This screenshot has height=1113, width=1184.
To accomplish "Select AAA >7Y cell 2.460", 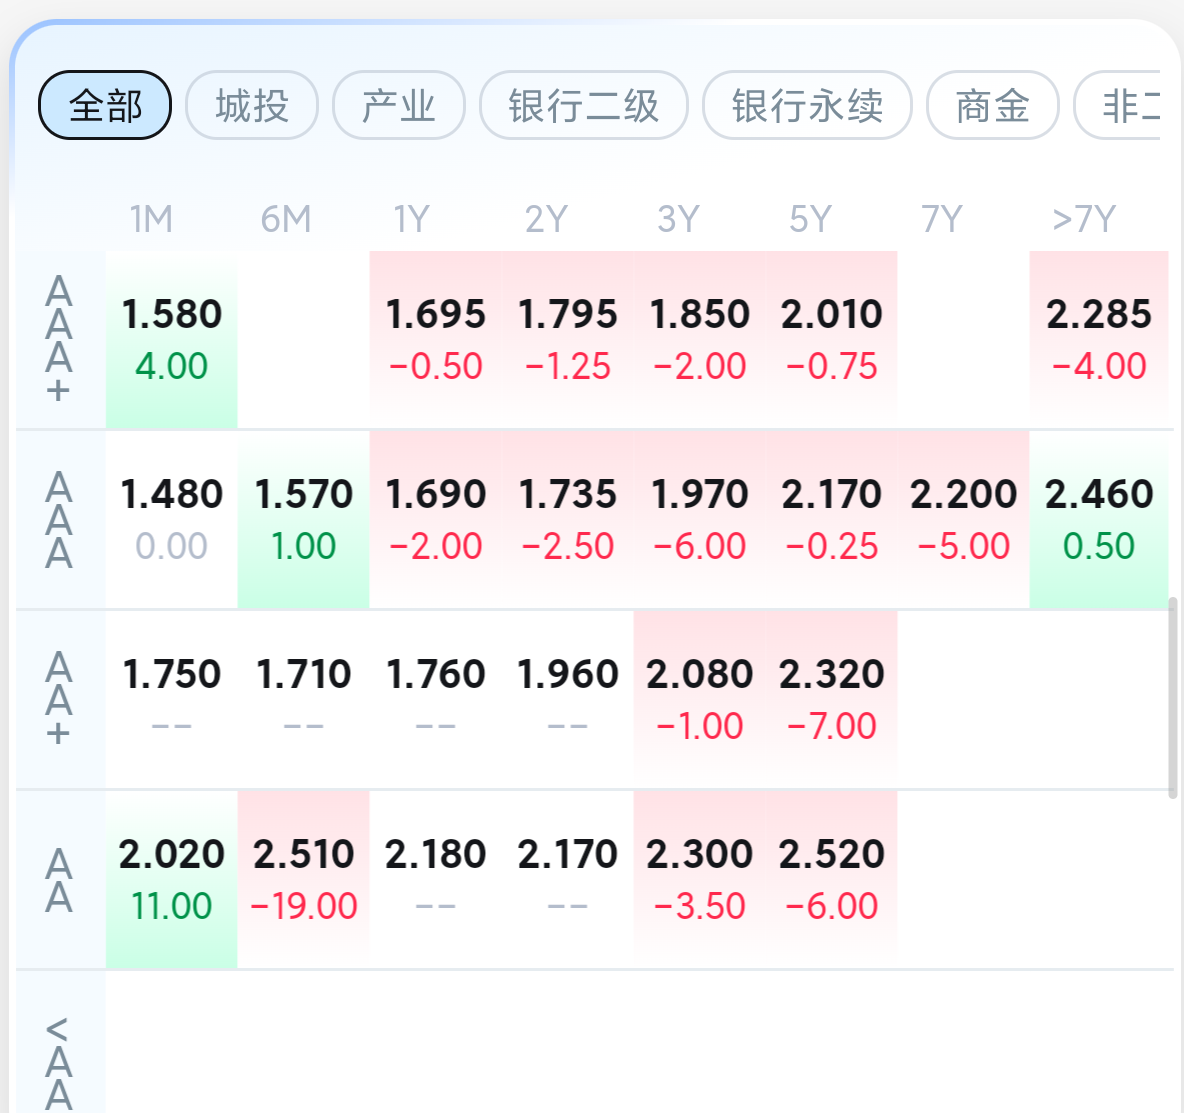I will [x=1098, y=519].
